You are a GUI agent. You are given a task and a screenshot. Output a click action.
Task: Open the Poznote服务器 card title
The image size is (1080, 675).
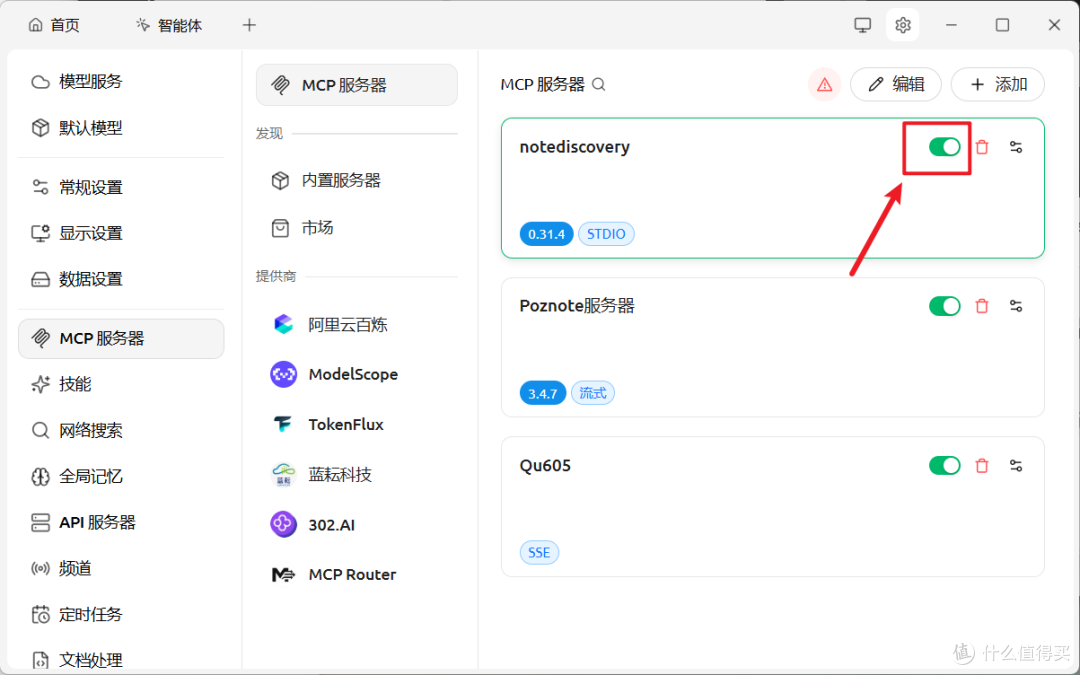(x=577, y=306)
